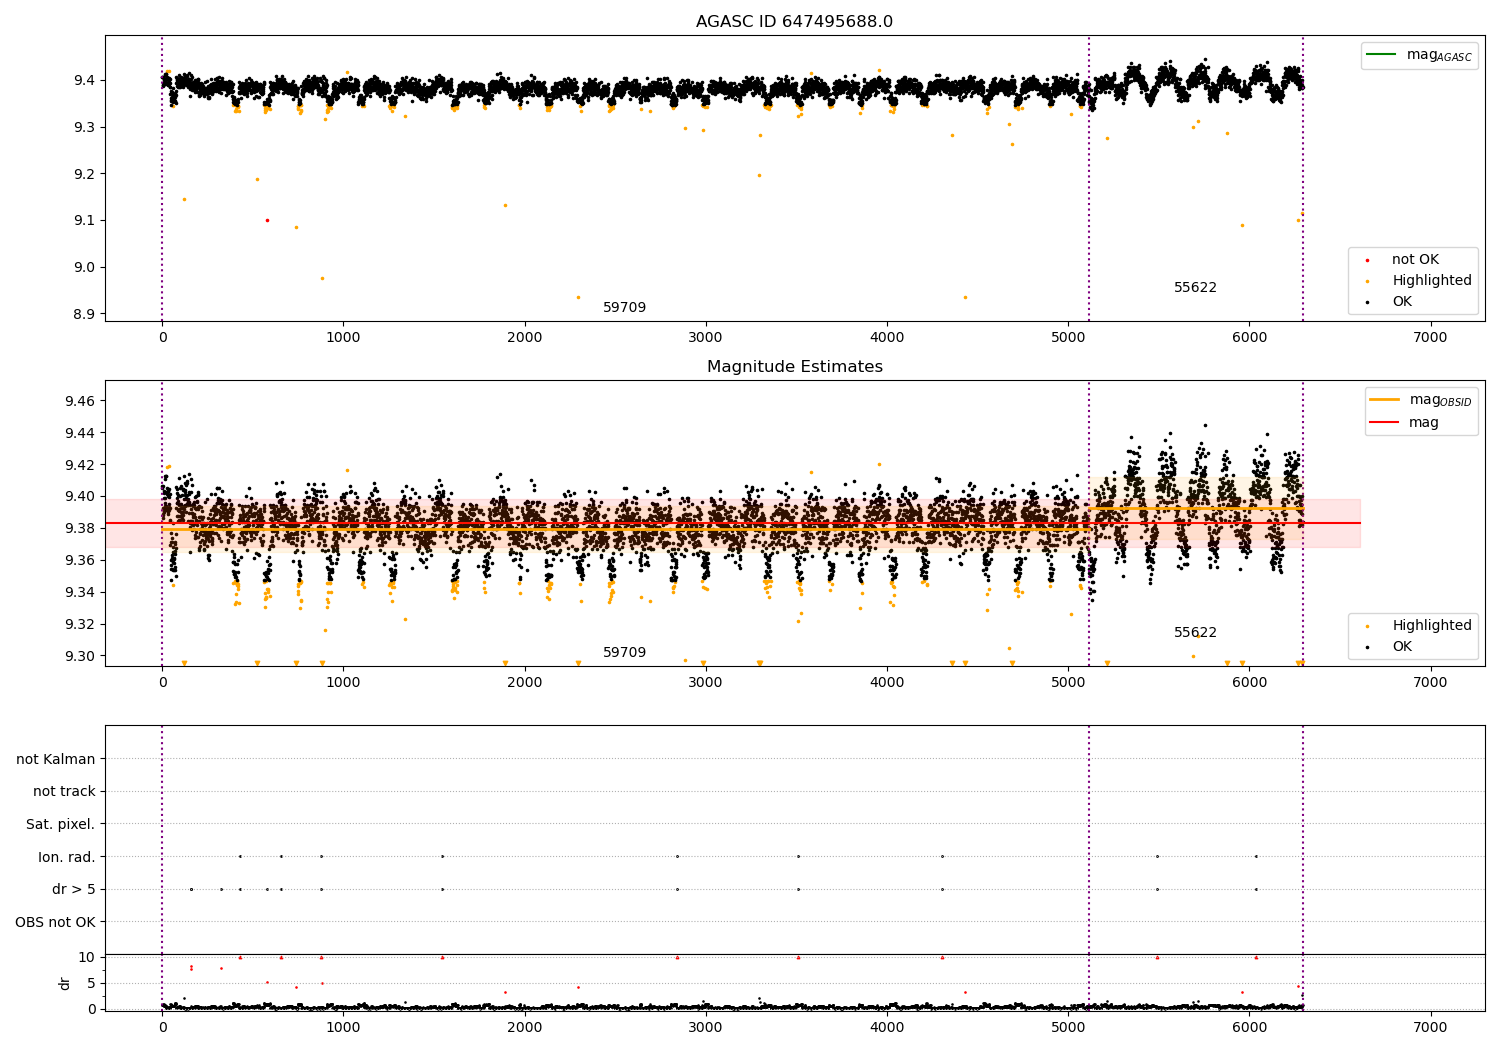
Task: Click the "5000" x tick under the dr plot
Action: coord(1068,1027)
